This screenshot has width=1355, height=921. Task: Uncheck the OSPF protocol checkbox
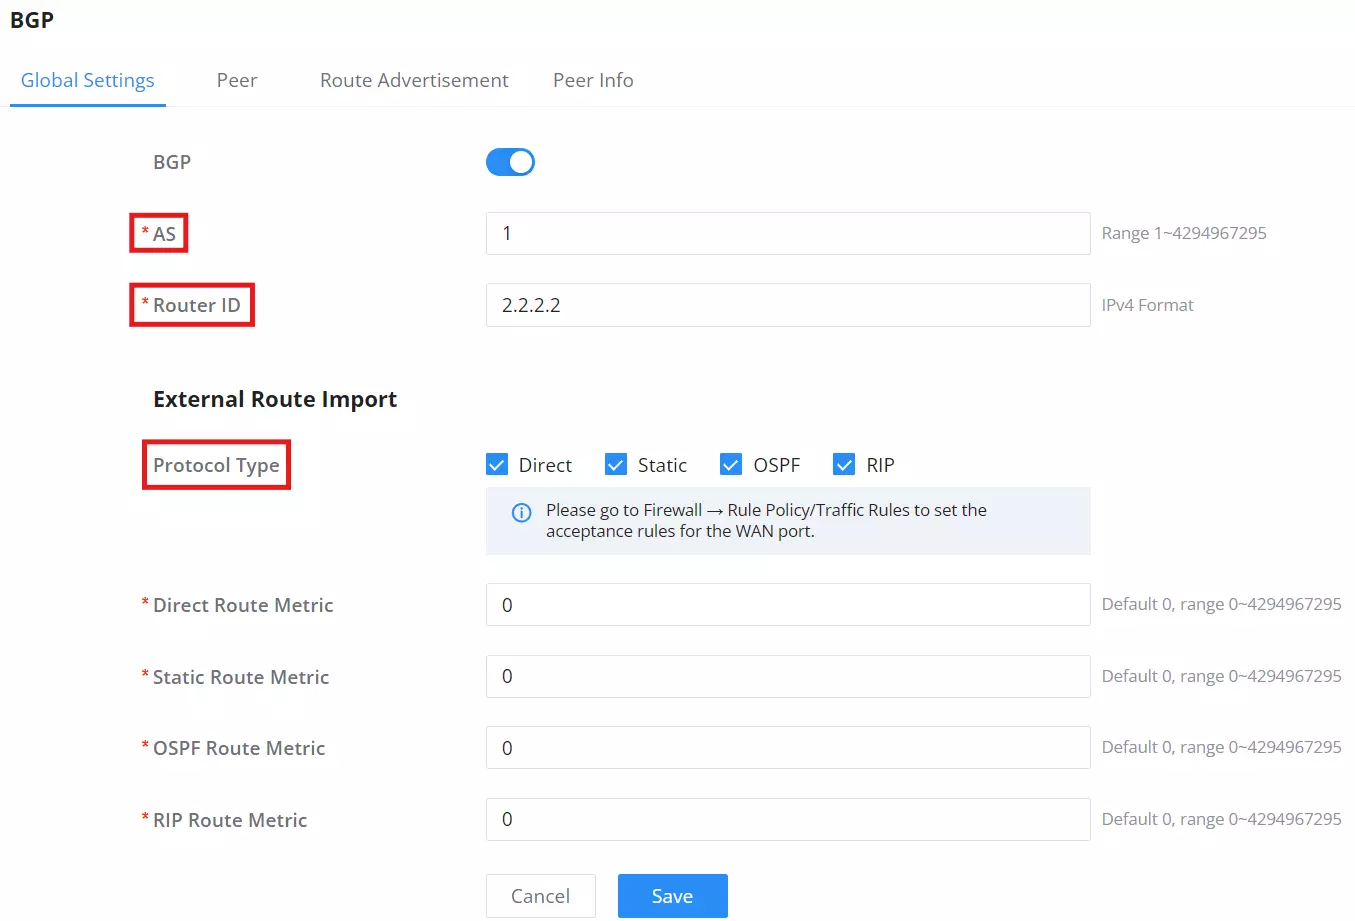point(731,464)
